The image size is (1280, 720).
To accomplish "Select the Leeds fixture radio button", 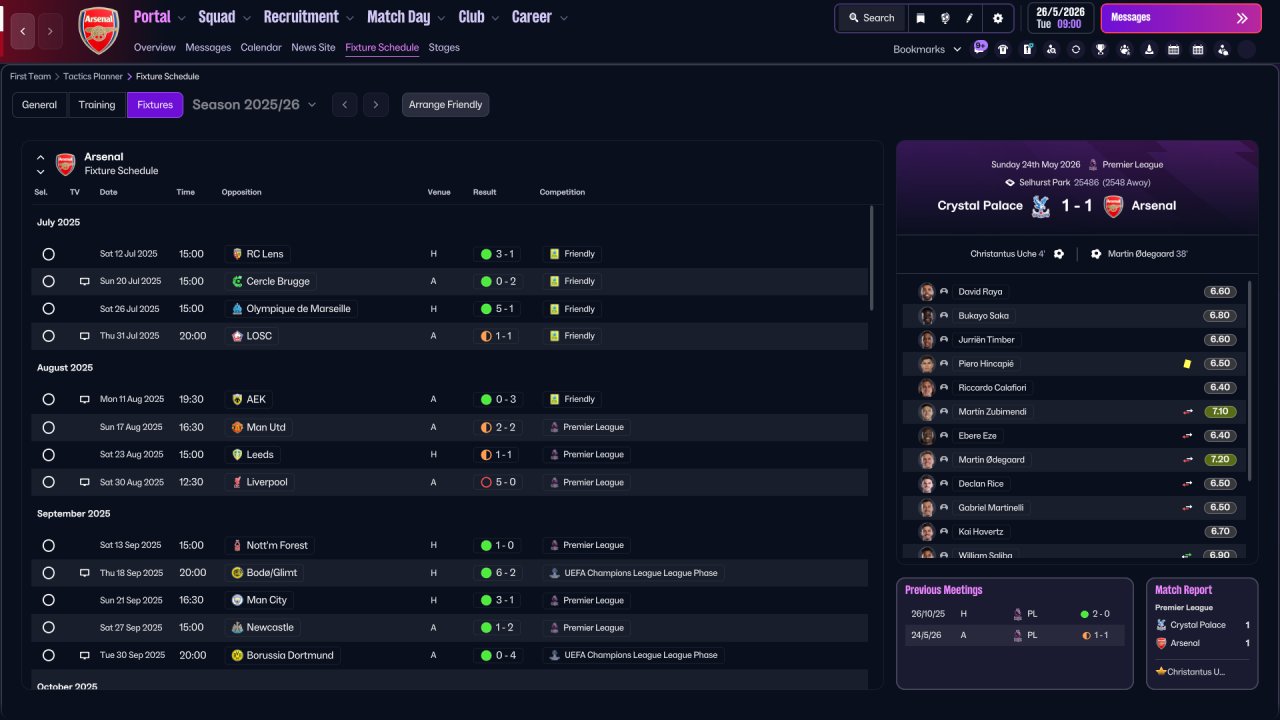I will 48,454.
